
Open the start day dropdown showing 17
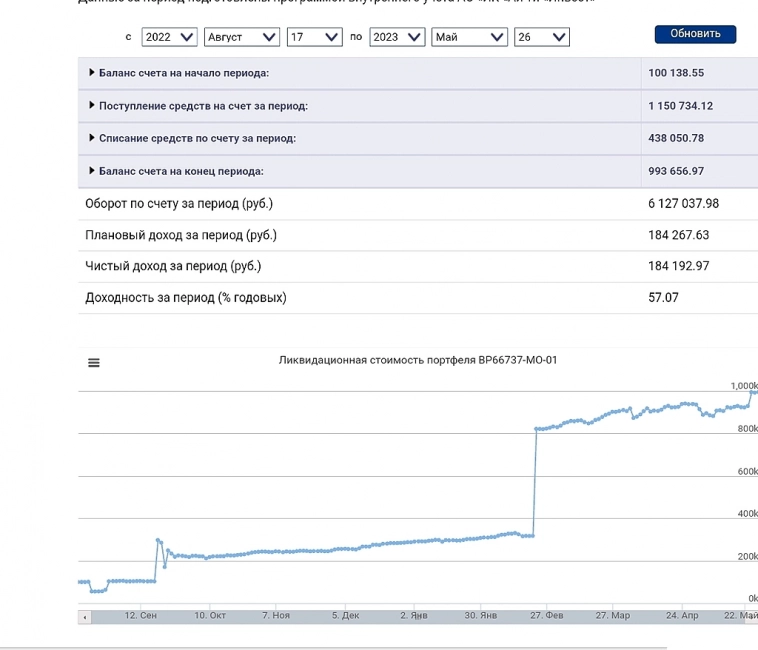pos(314,37)
